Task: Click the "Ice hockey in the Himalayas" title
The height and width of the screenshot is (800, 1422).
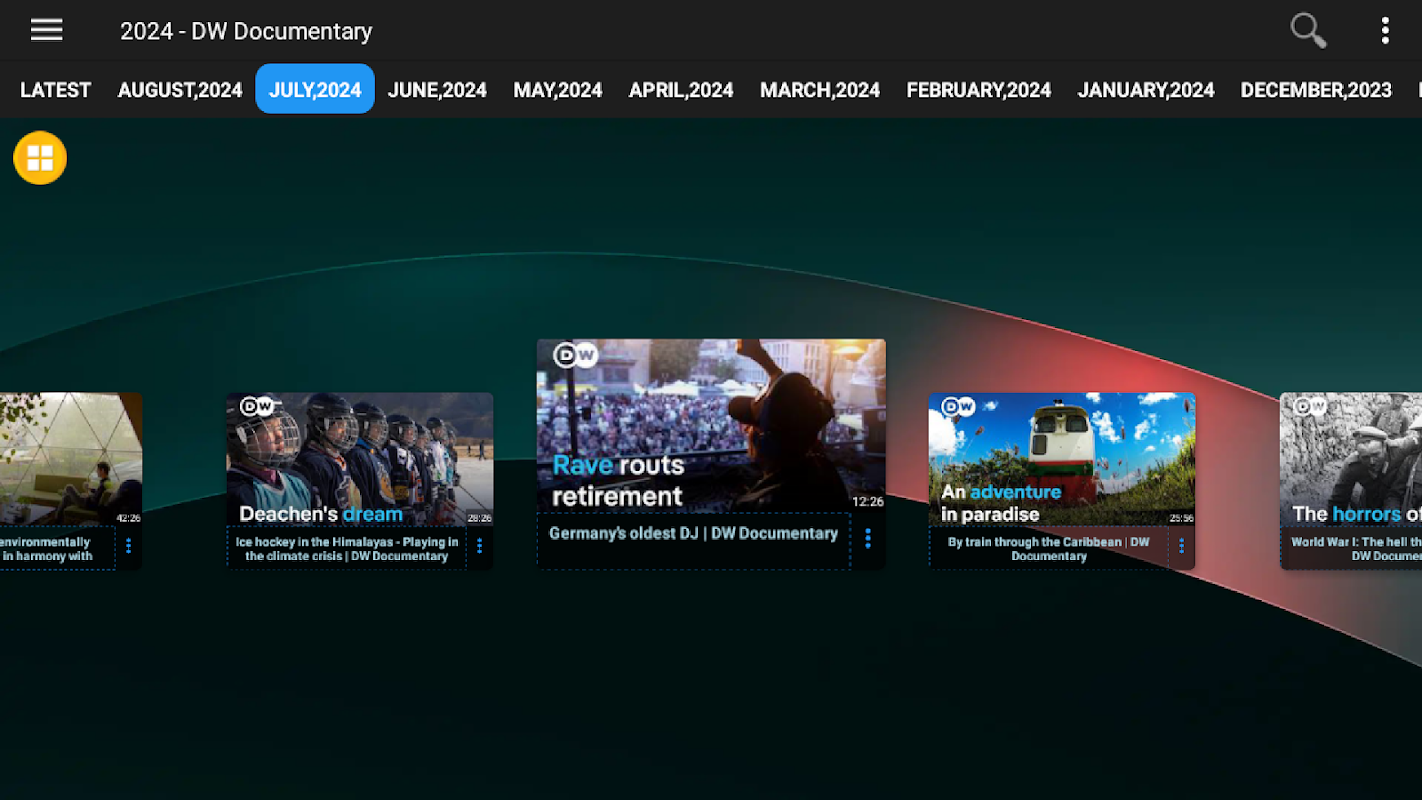Action: point(347,549)
